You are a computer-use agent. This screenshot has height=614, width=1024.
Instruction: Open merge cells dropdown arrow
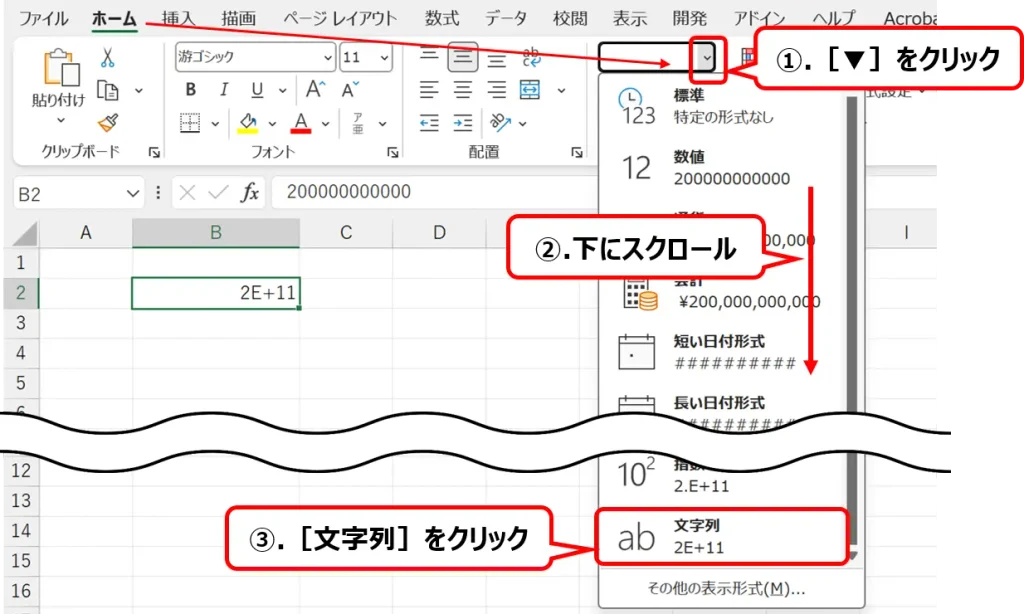561,90
